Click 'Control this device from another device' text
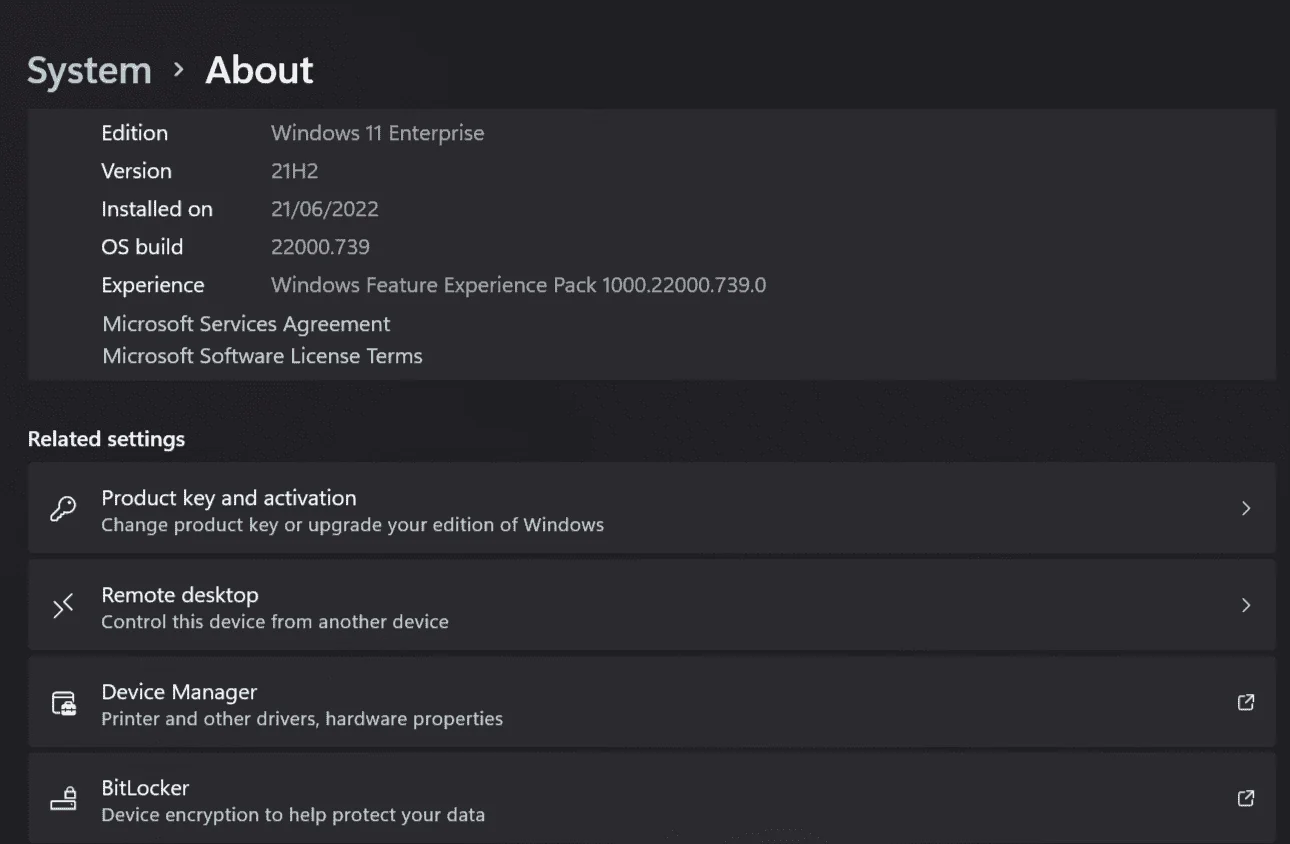 275,622
